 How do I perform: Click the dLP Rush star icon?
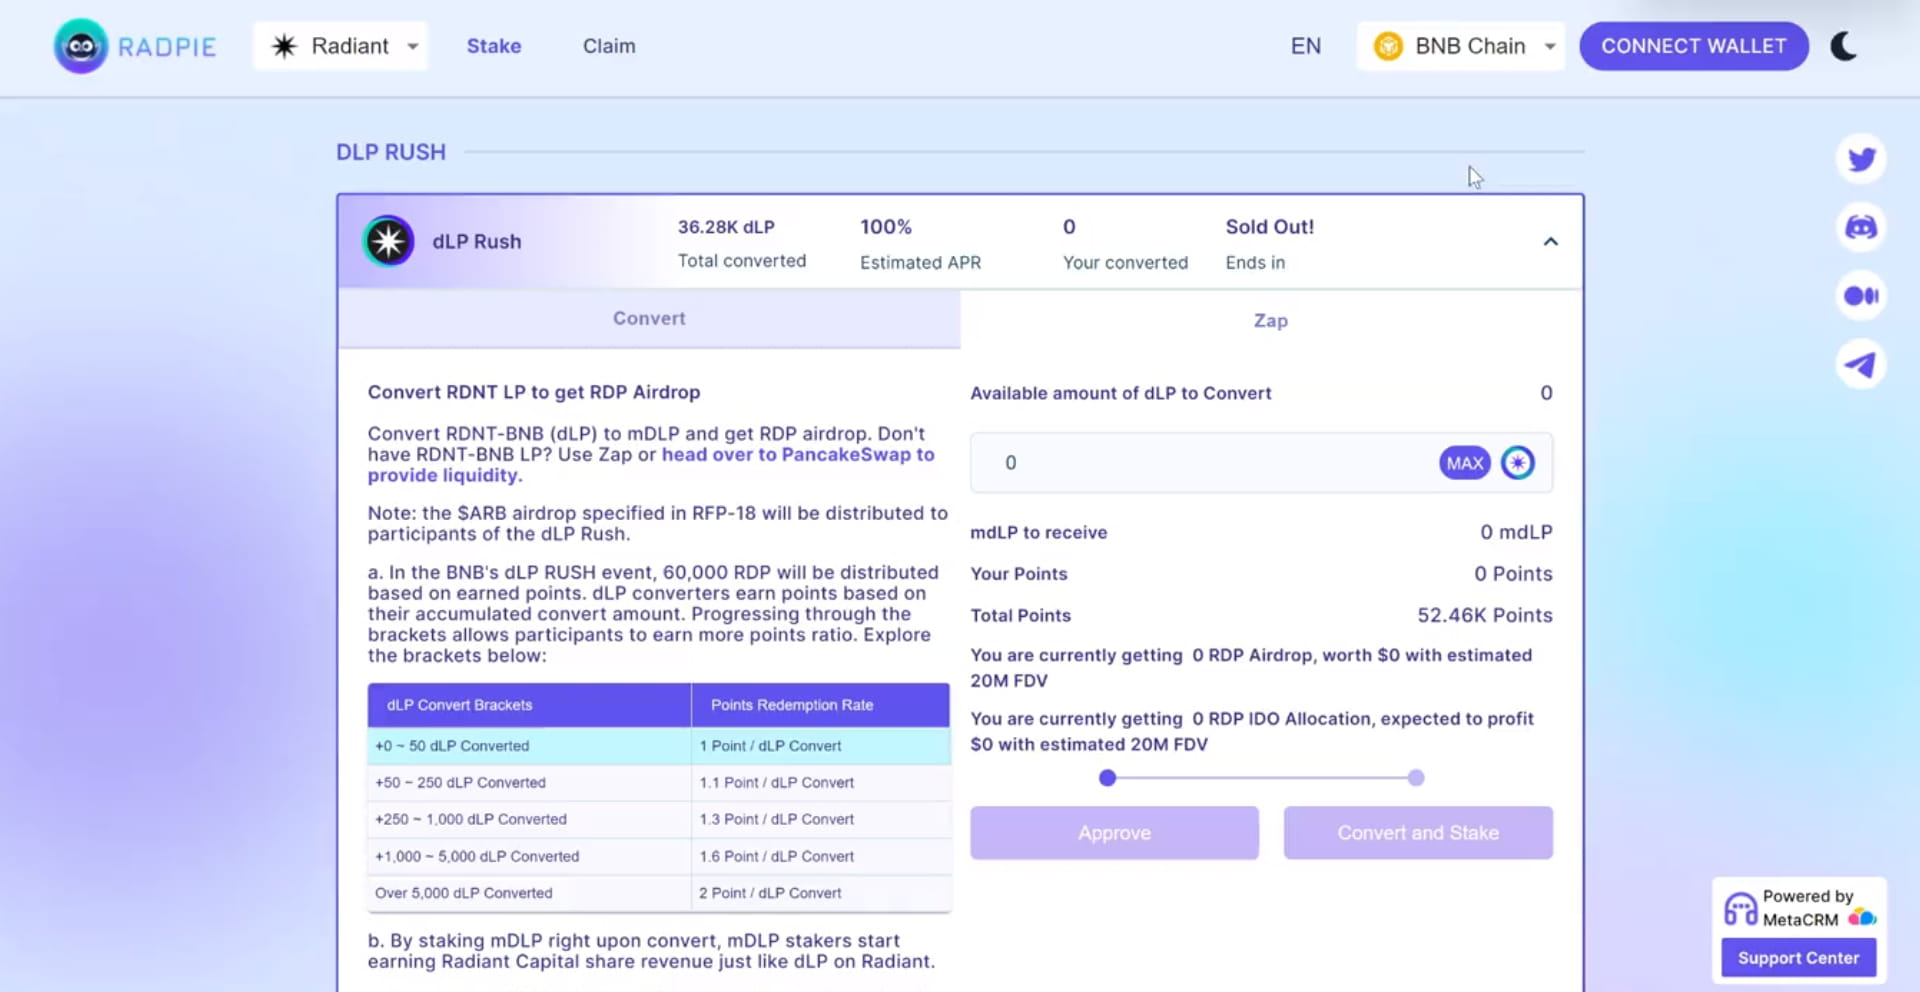point(388,241)
